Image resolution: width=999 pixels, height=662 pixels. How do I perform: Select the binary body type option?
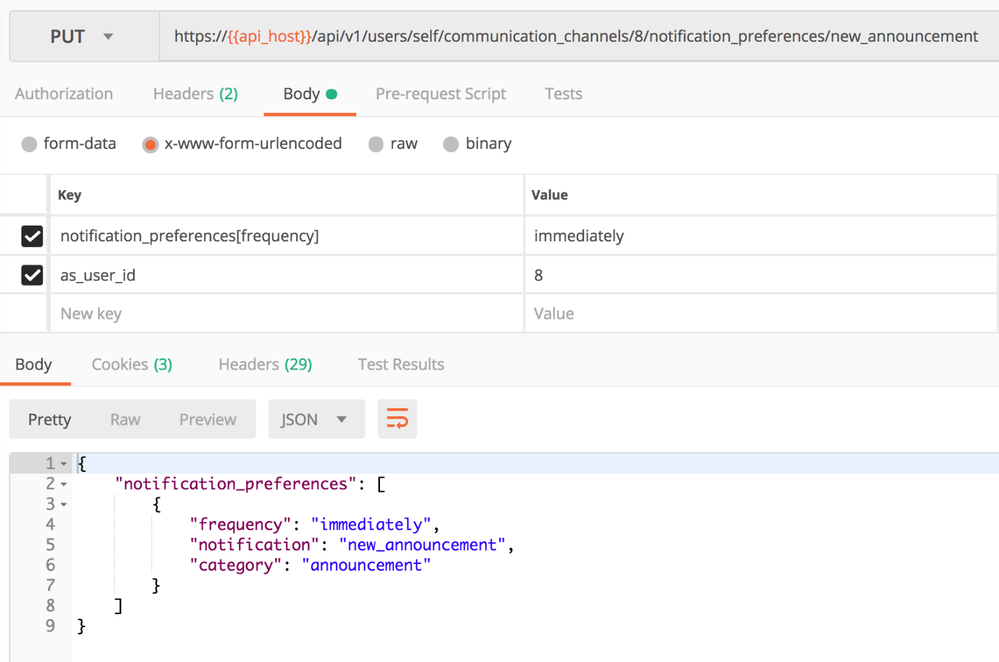tap(451, 144)
